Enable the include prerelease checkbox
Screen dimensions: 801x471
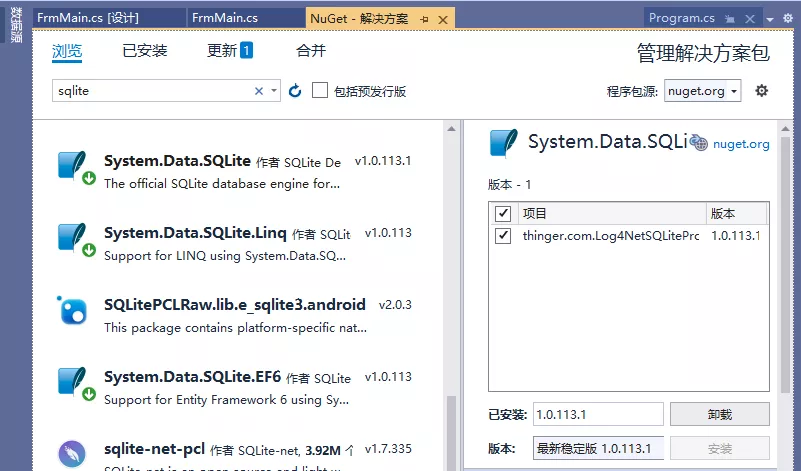320,91
